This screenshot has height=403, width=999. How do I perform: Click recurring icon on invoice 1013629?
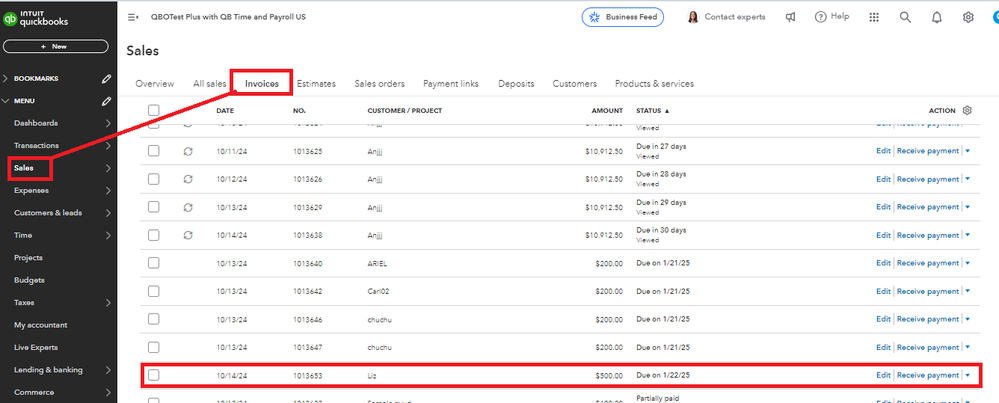click(188, 208)
